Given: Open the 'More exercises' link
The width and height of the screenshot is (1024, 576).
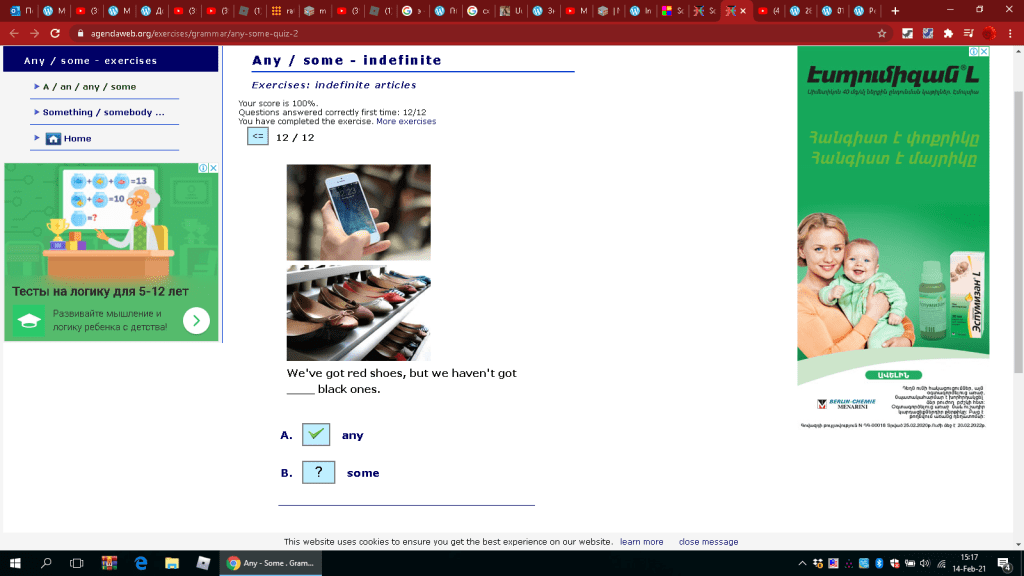Looking at the screenshot, I should pyautogui.click(x=406, y=122).
